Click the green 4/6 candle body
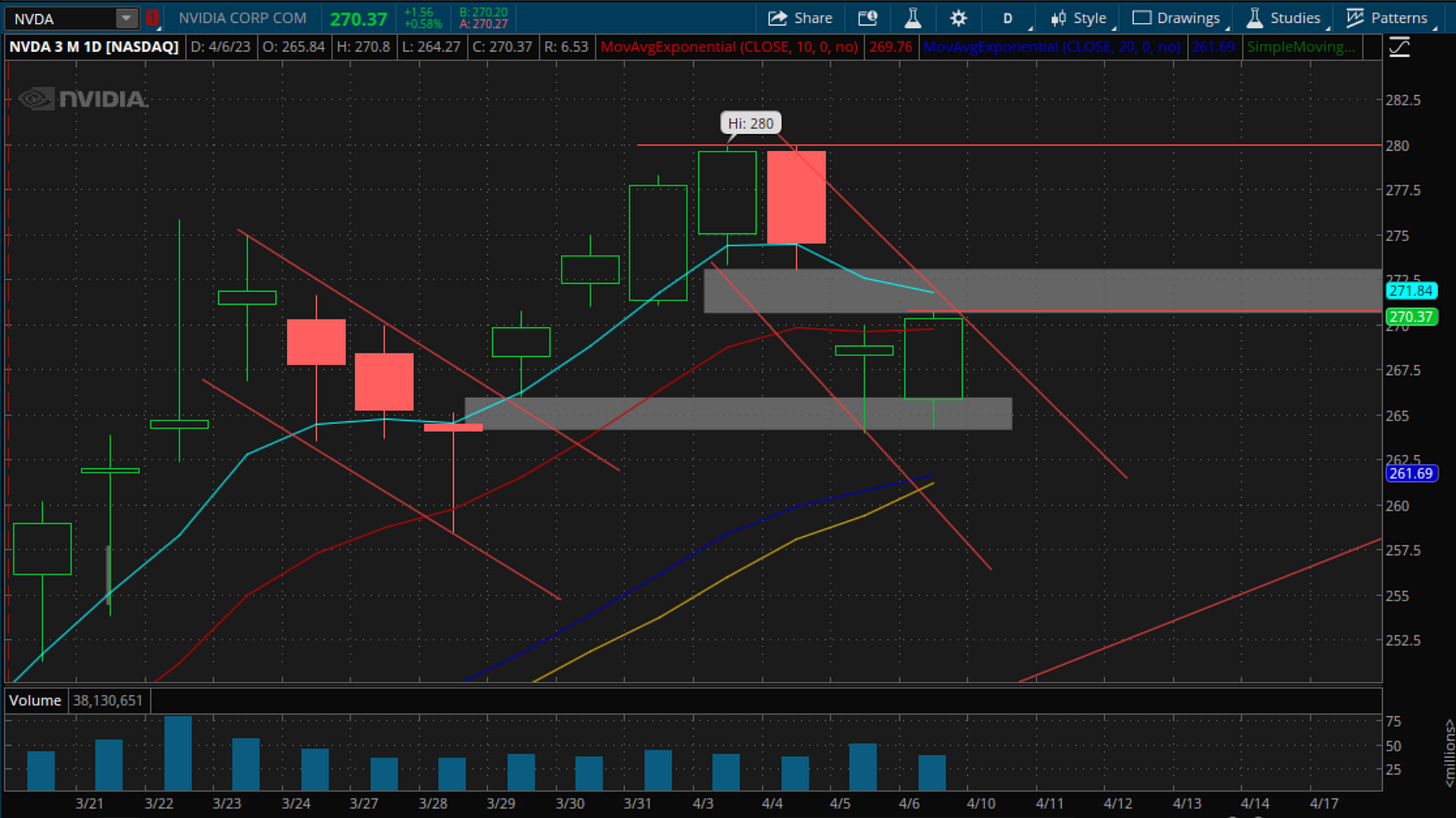The image size is (1456, 818). pos(933,358)
